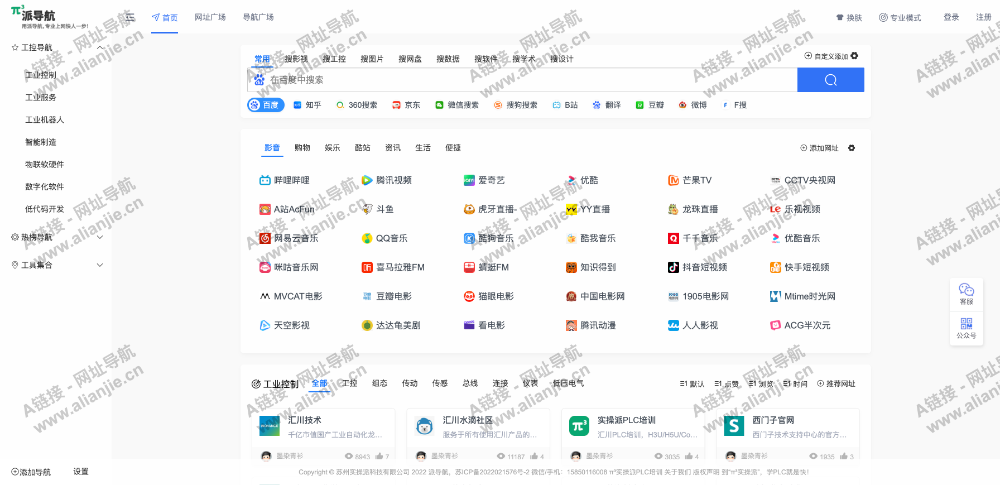The width and height of the screenshot is (1000, 485).
Task: Open 斗鱼 site shortcut
Action: pyautogui.click(x=378, y=209)
